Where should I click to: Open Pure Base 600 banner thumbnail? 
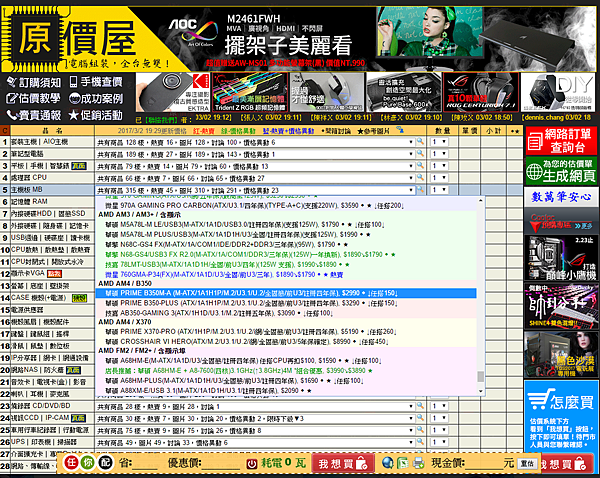(x=404, y=92)
